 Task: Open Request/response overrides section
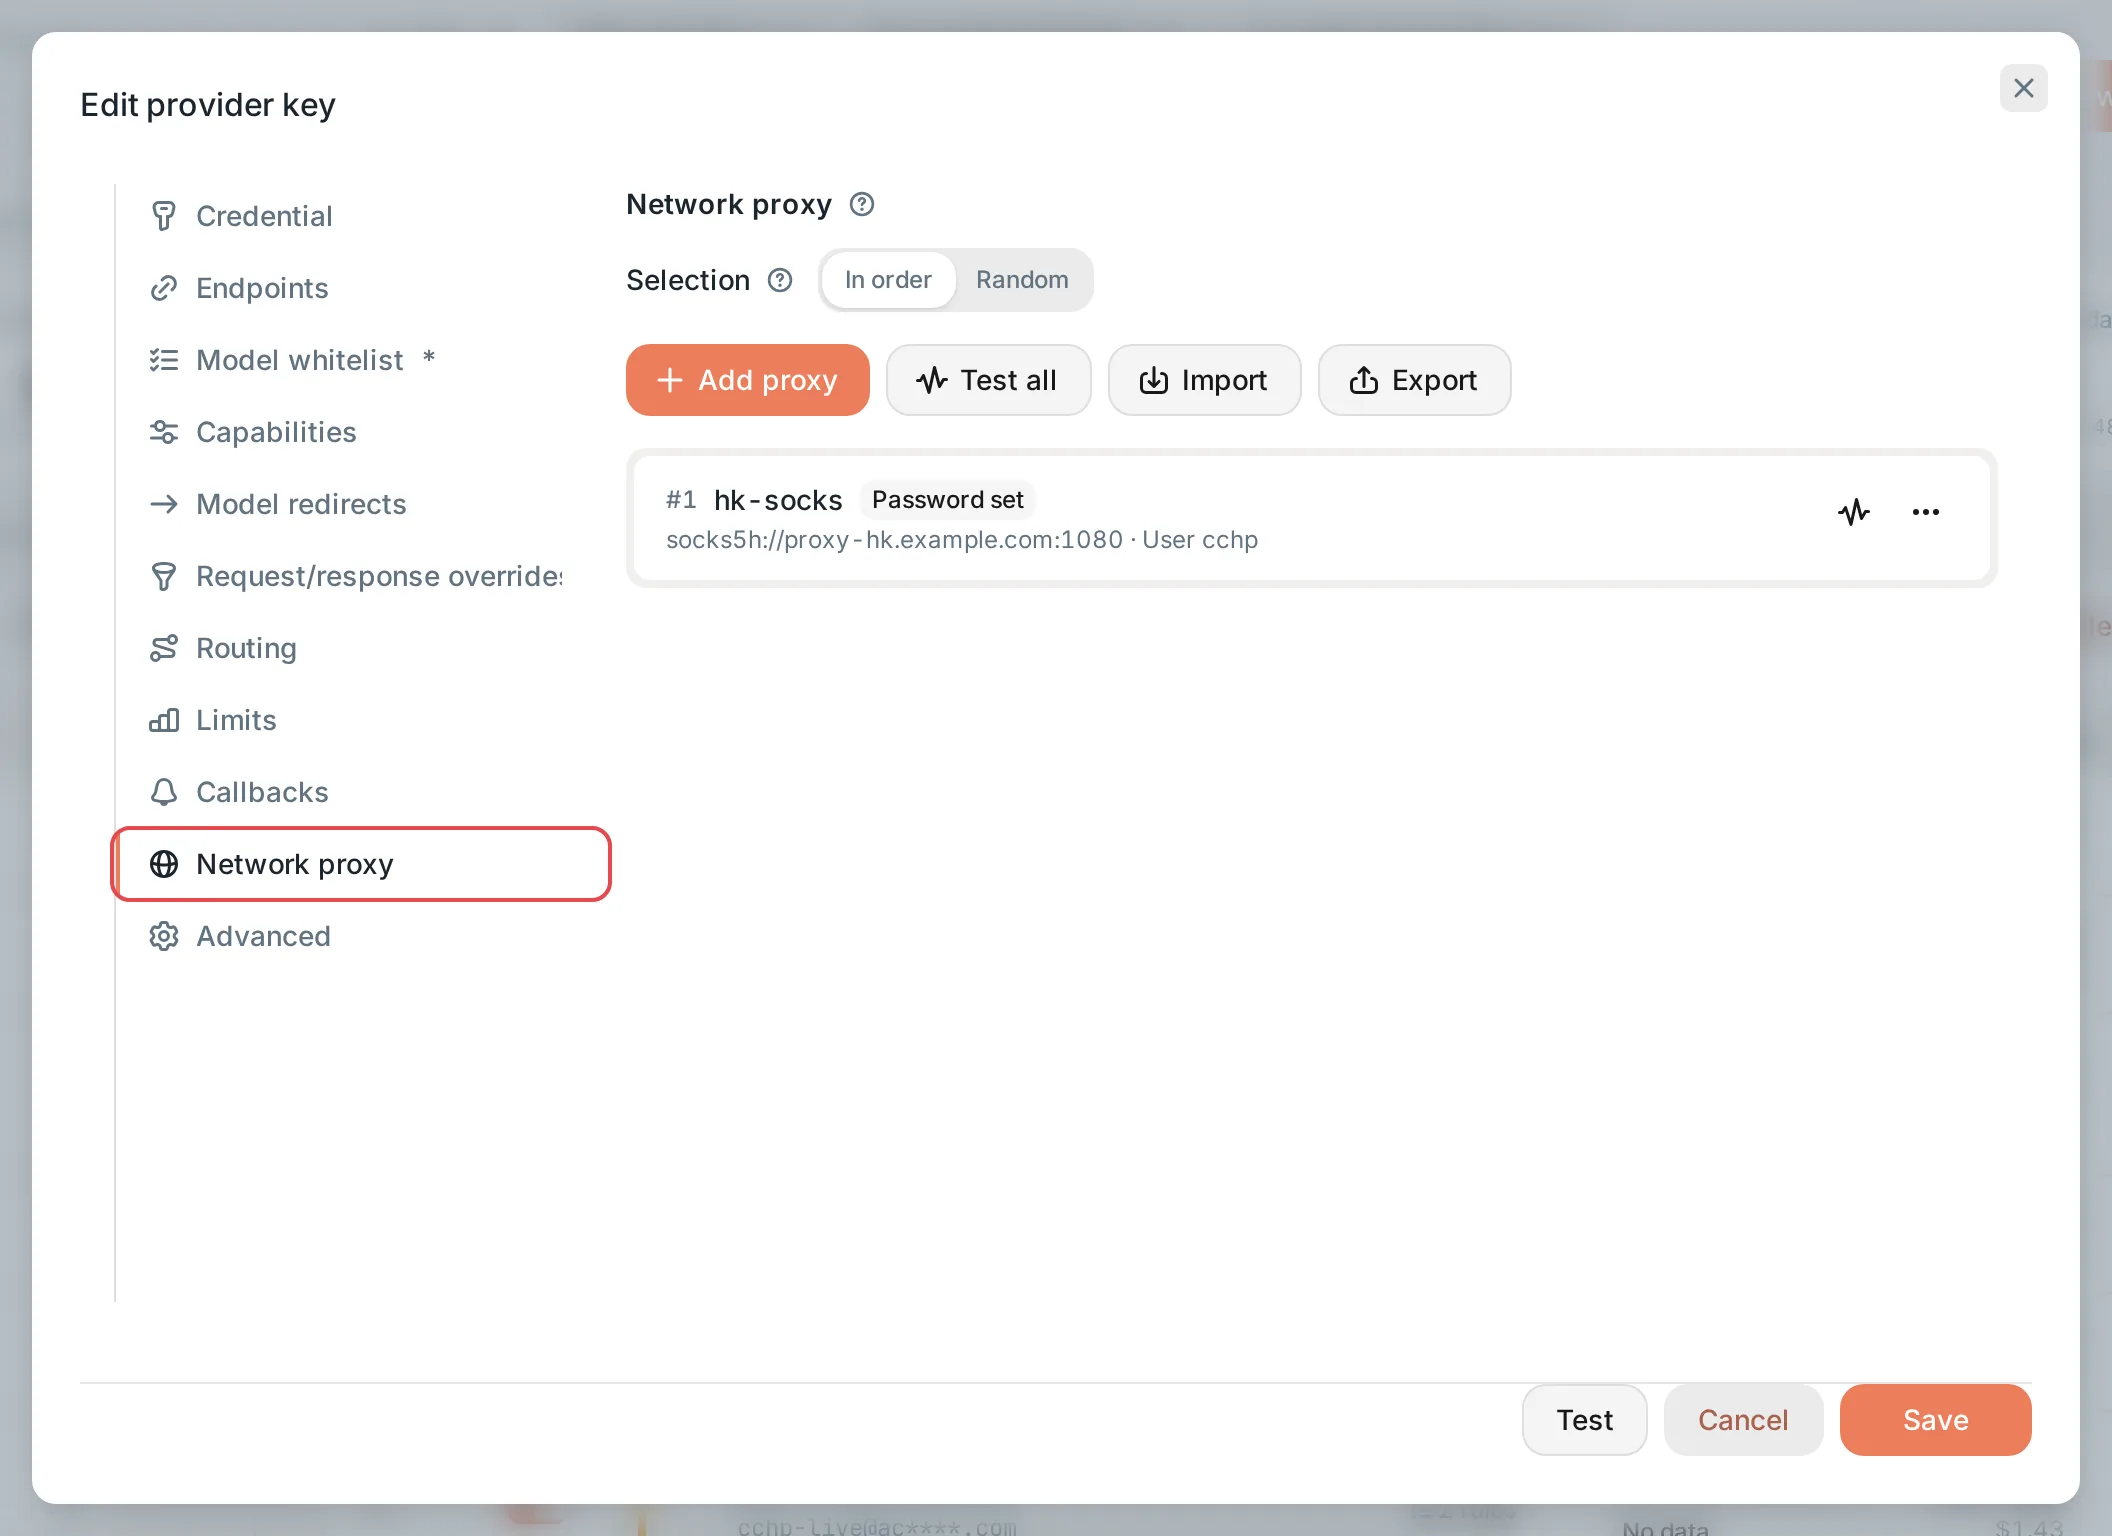pos(360,576)
